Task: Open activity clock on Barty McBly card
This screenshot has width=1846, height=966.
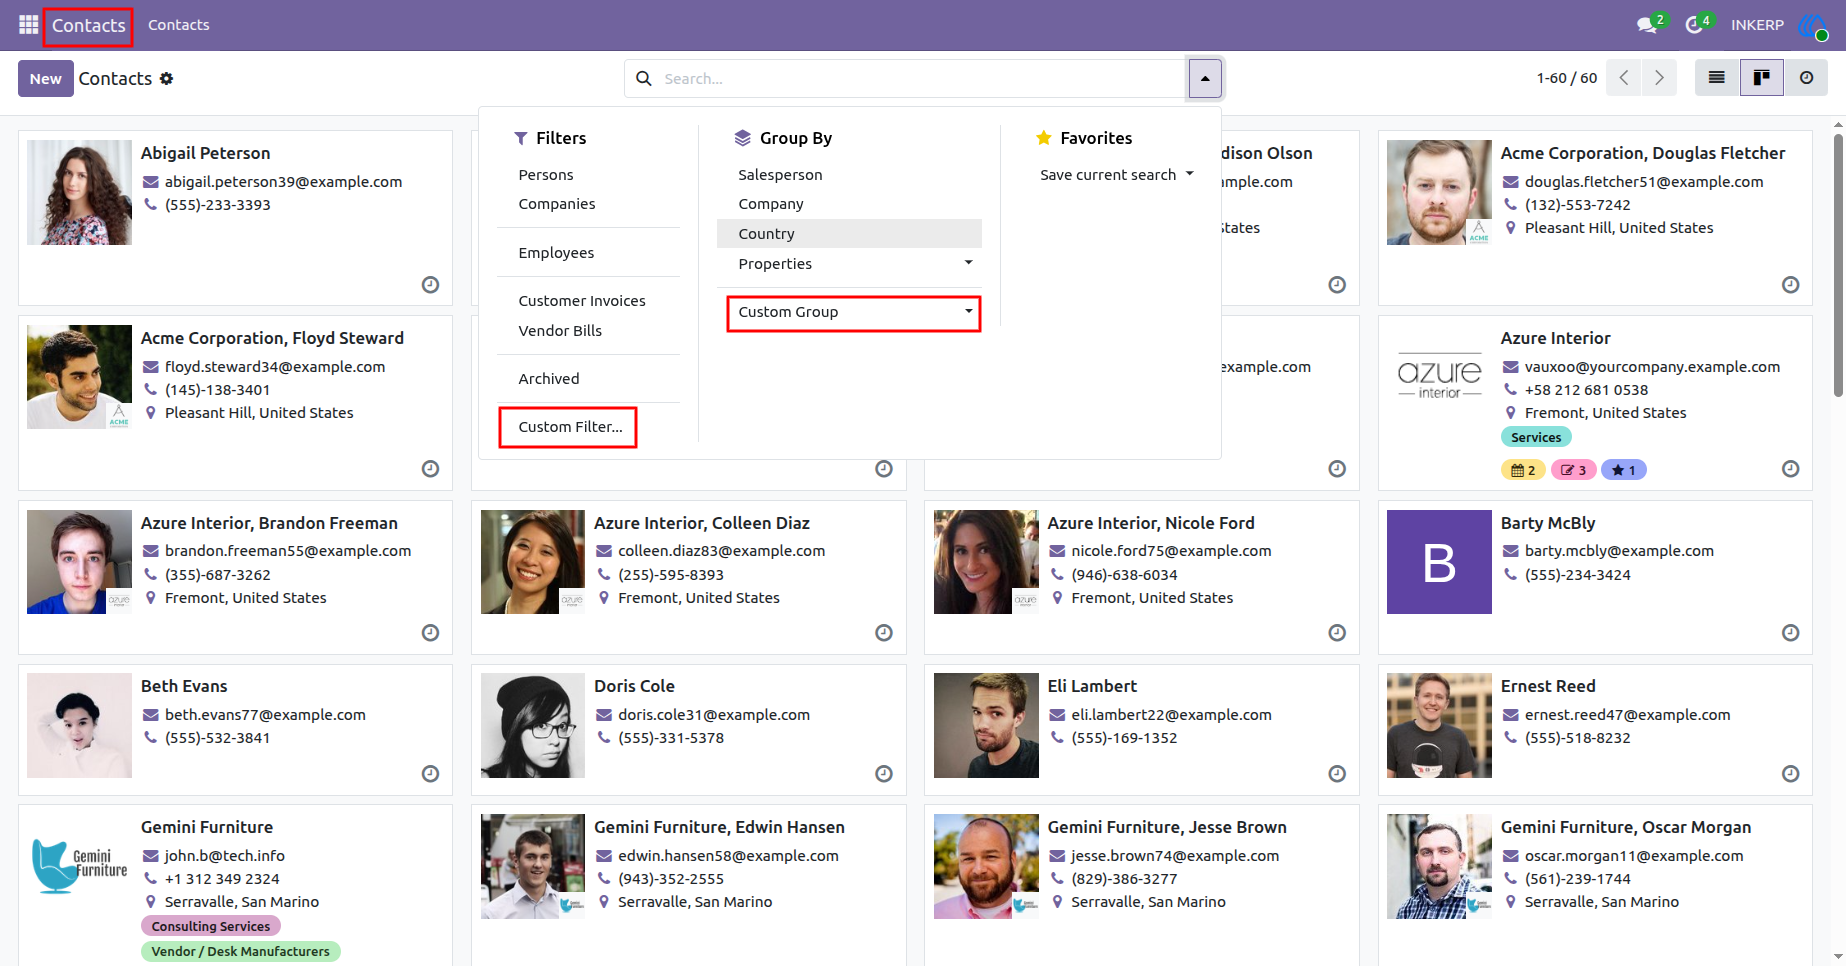Action: (x=1790, y=633)
